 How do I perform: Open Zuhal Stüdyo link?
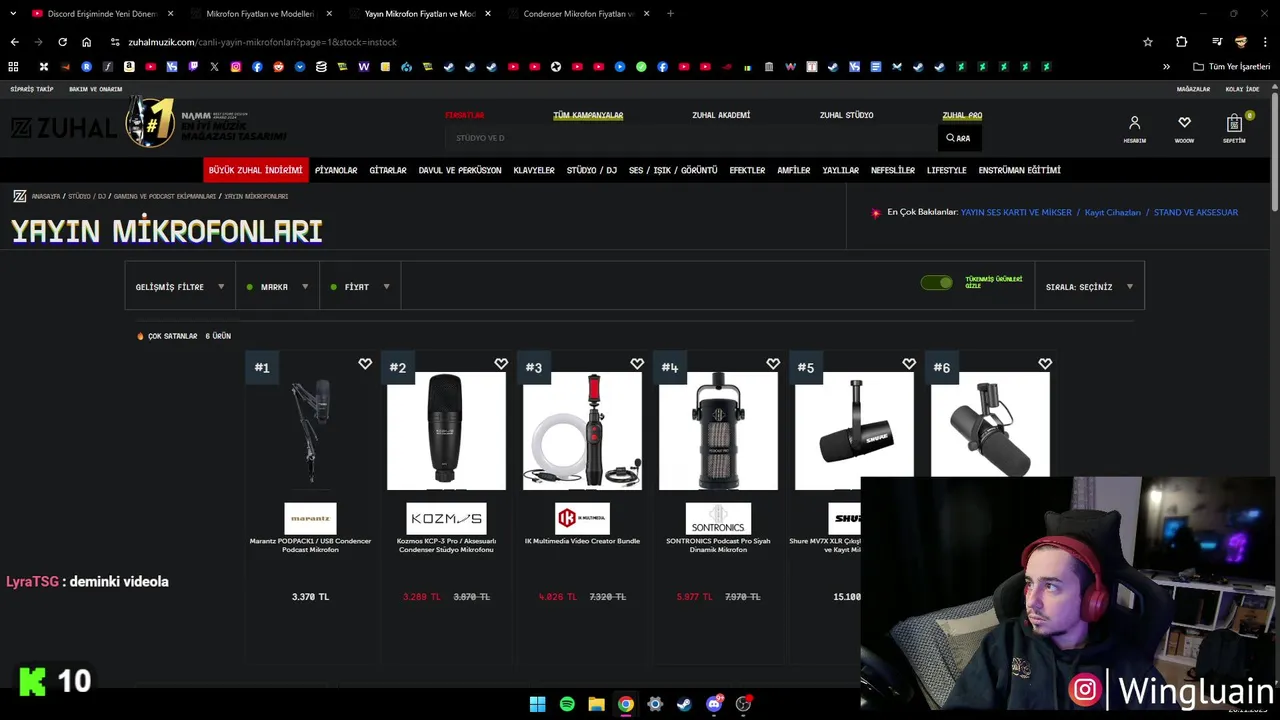tap(847, 115)
